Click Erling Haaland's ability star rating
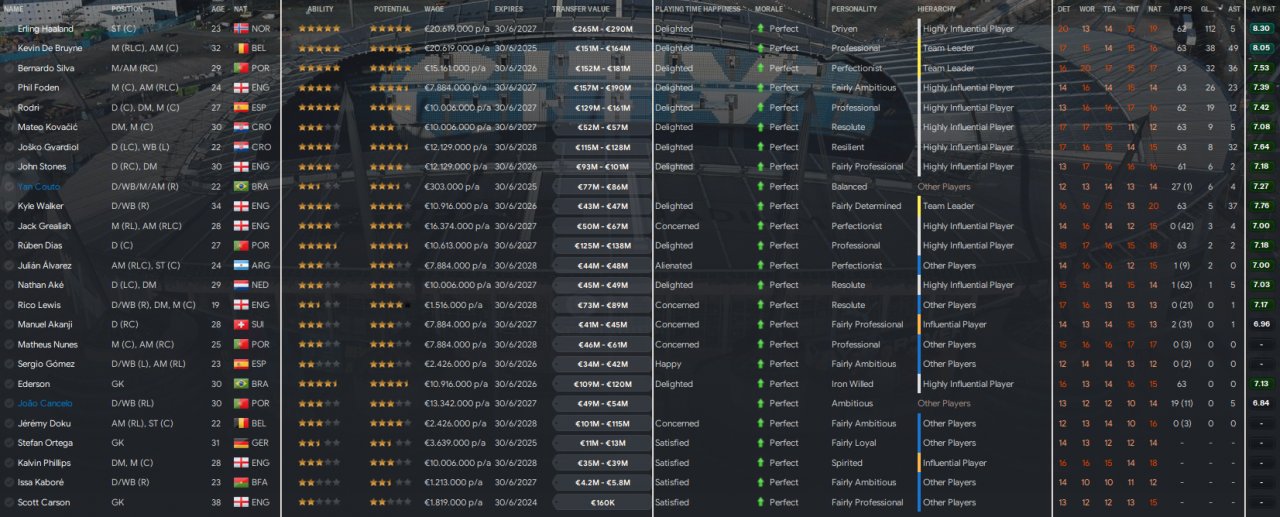This screenshot has width=1280, height=517. pos(319,28)
